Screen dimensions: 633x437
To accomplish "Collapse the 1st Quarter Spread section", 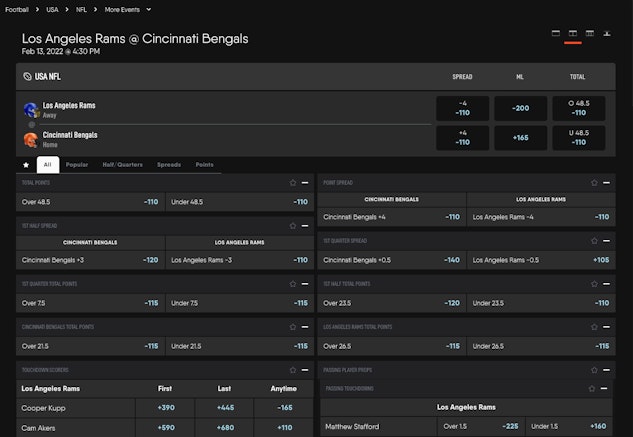I will pyautogui.click(x=606, y=241).
